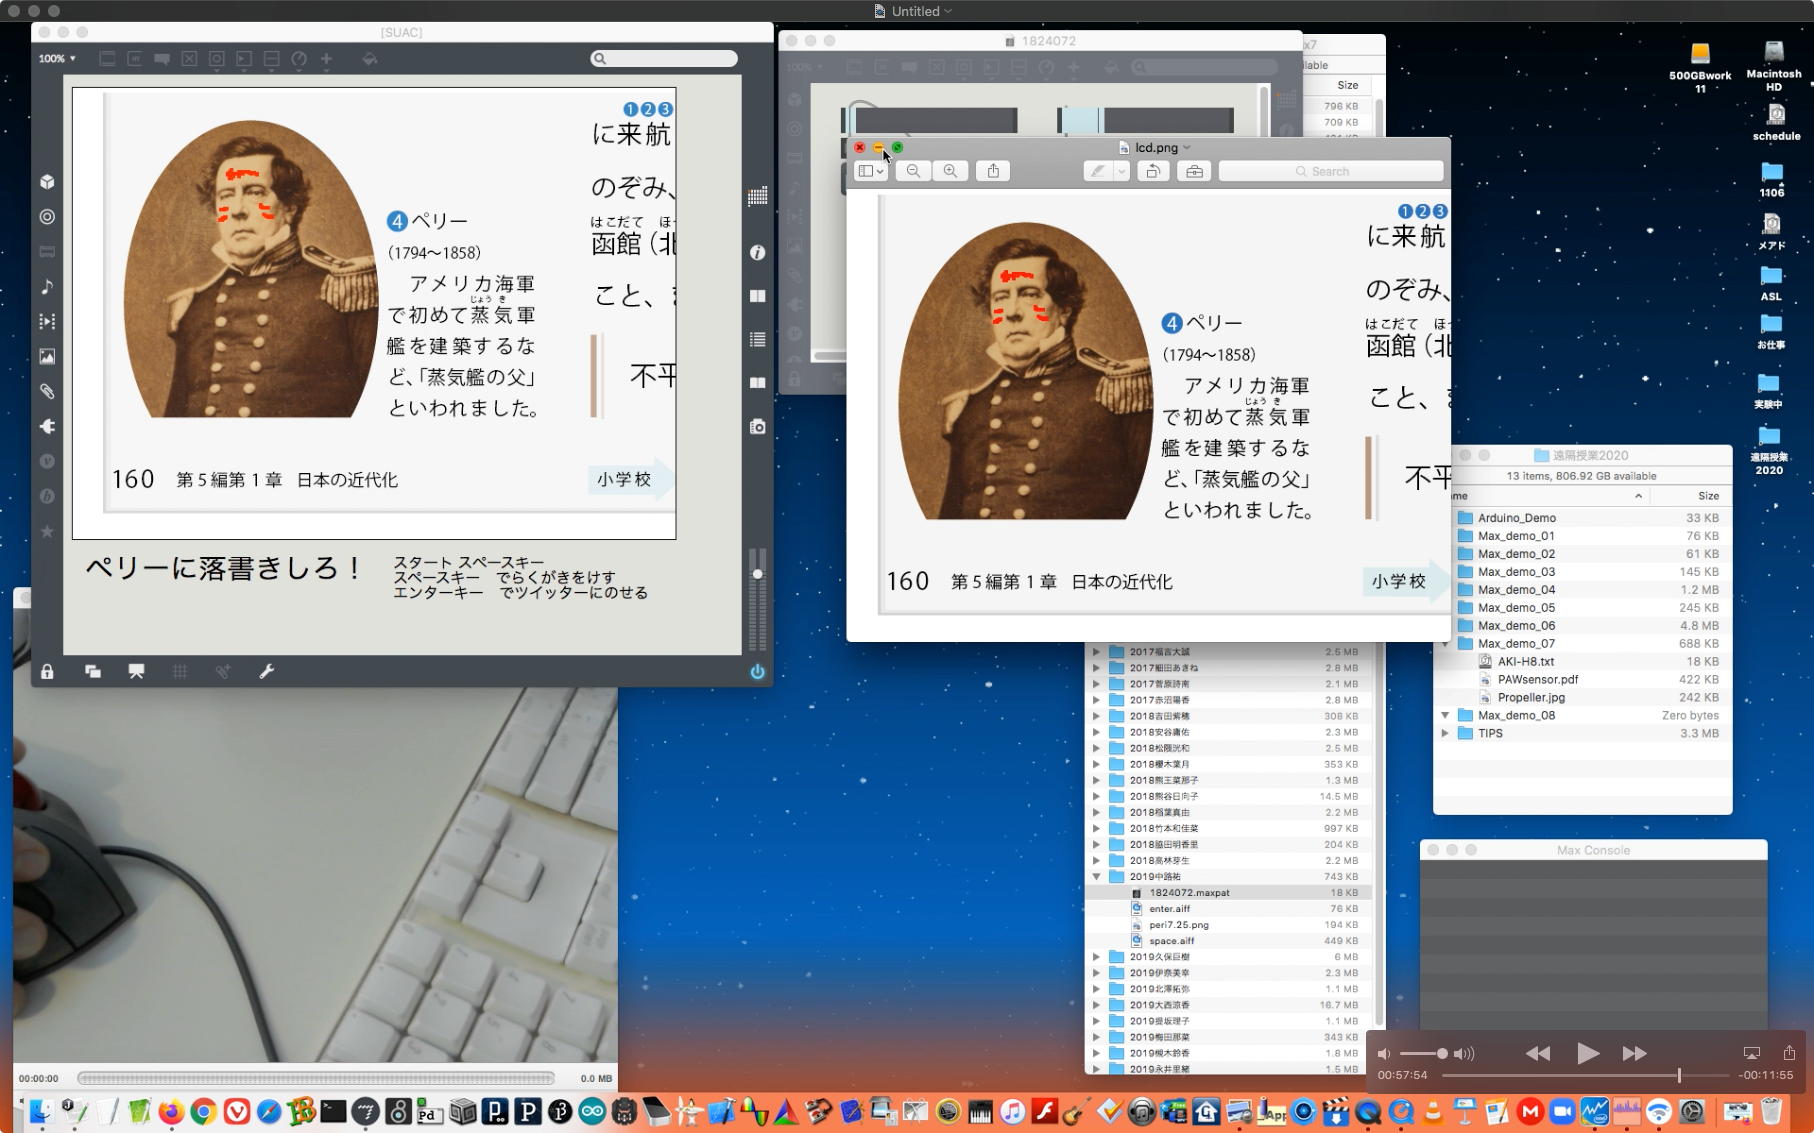Screen dimensions: 1814x1133
Task: Select the peri7.25.png file row
Action: (1229, 925)
